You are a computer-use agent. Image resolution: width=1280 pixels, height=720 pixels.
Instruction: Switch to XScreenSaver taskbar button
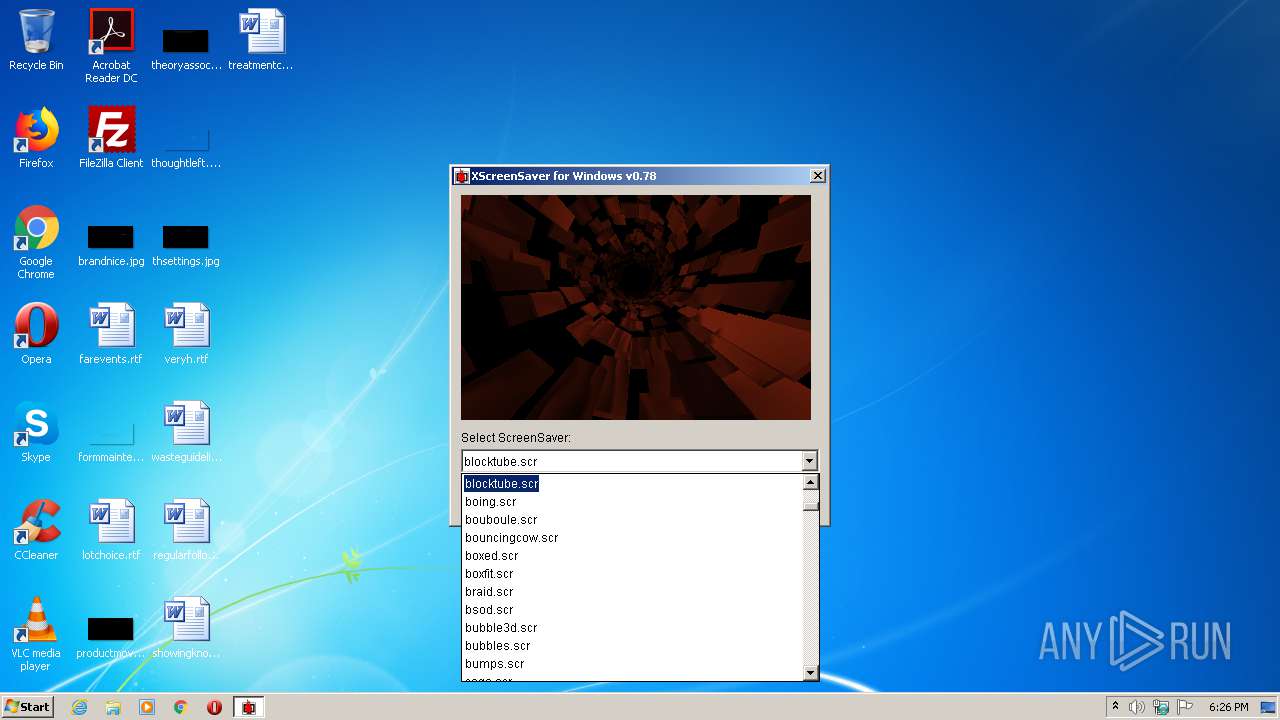tap(249, 707)
